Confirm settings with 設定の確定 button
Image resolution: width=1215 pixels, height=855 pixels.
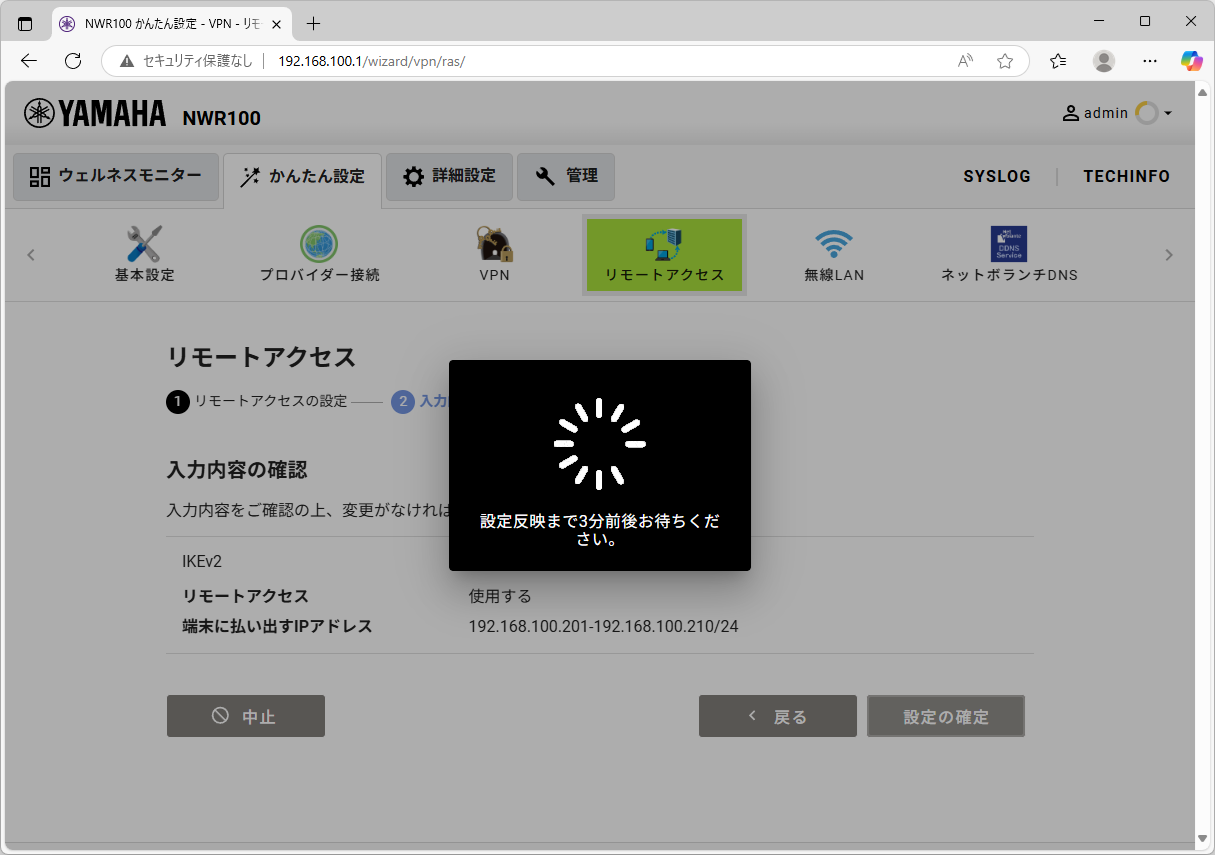[945, 716]
